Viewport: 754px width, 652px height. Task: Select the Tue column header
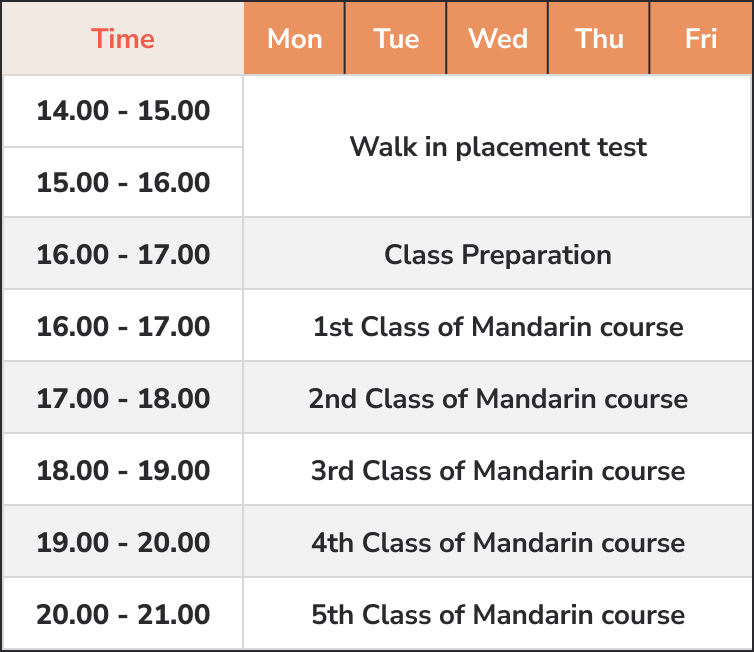click(396, 38)
